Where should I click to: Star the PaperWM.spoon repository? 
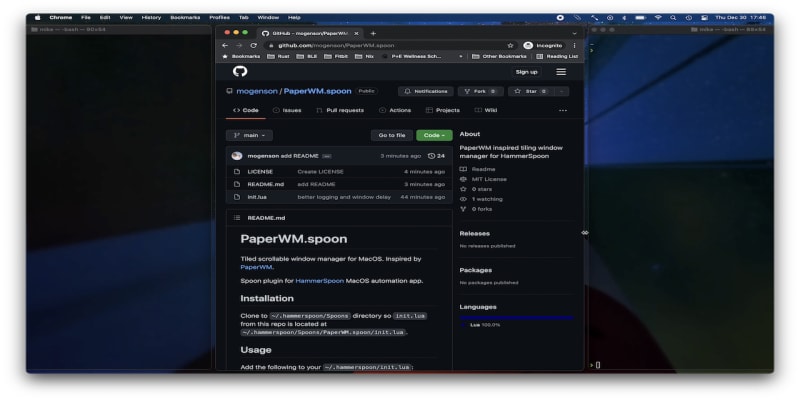click(x=527, y=91)
